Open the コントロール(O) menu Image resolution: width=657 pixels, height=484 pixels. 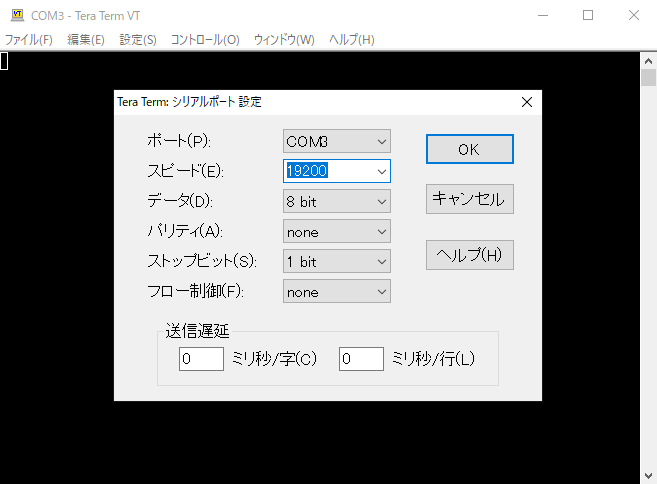point(205,40)
